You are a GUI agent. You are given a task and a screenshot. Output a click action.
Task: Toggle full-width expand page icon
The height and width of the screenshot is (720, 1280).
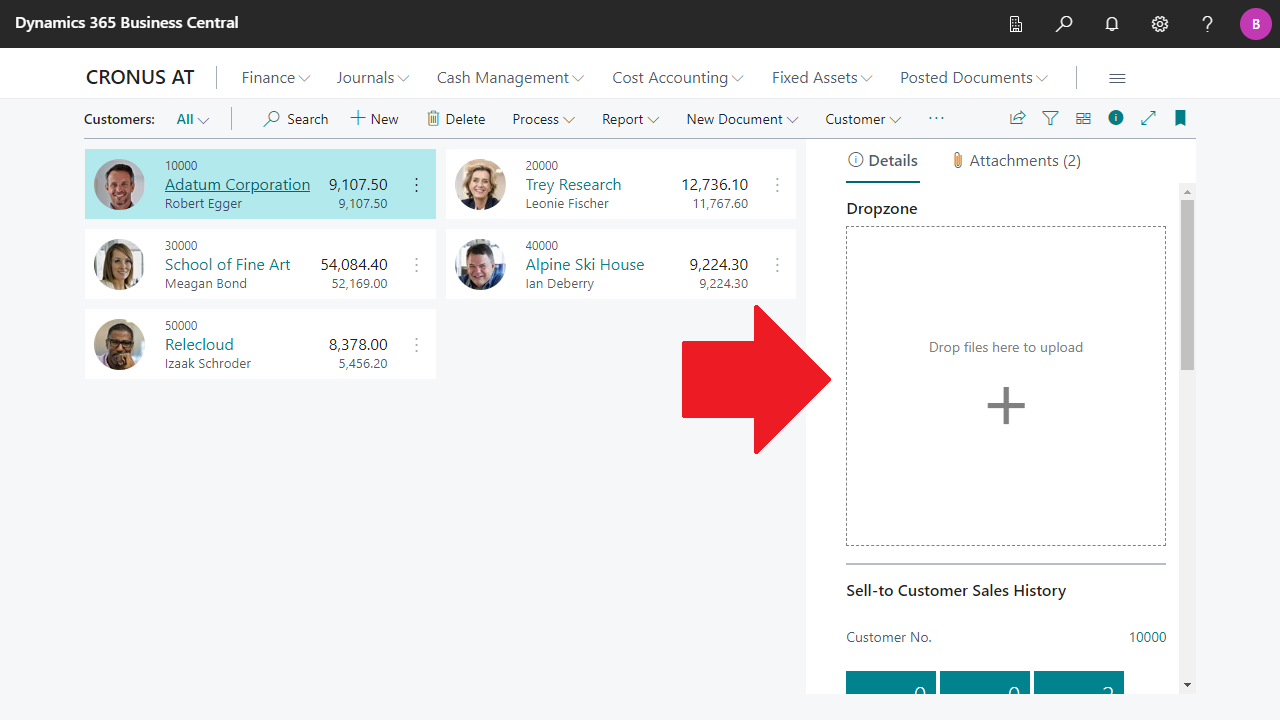click(x=1148, y=118)
